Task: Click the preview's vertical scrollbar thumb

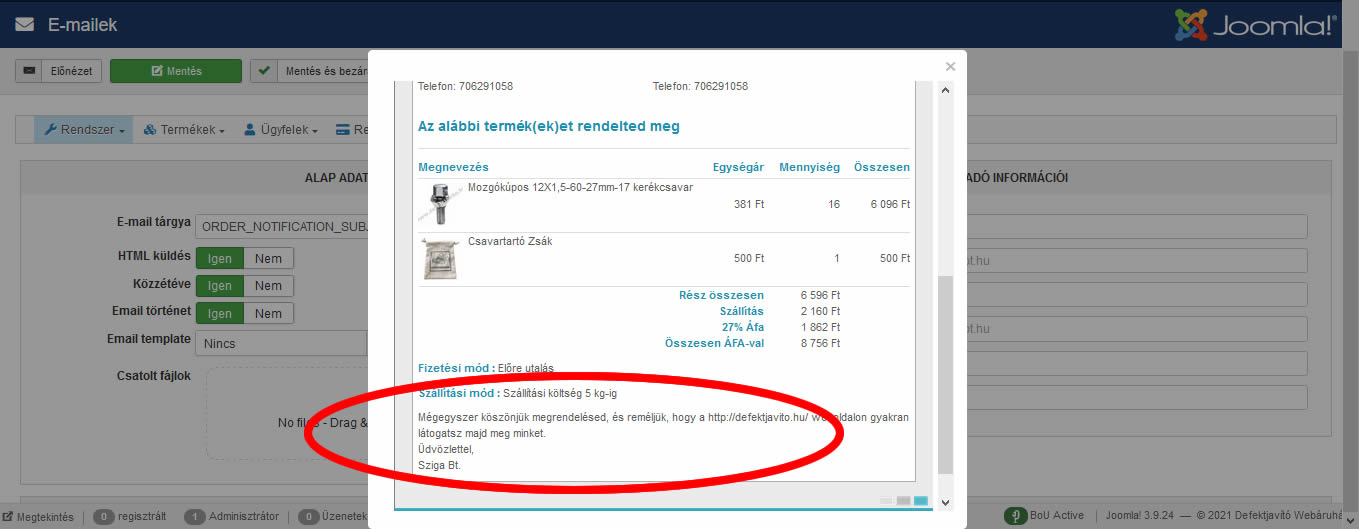Action: coord(946,375)
